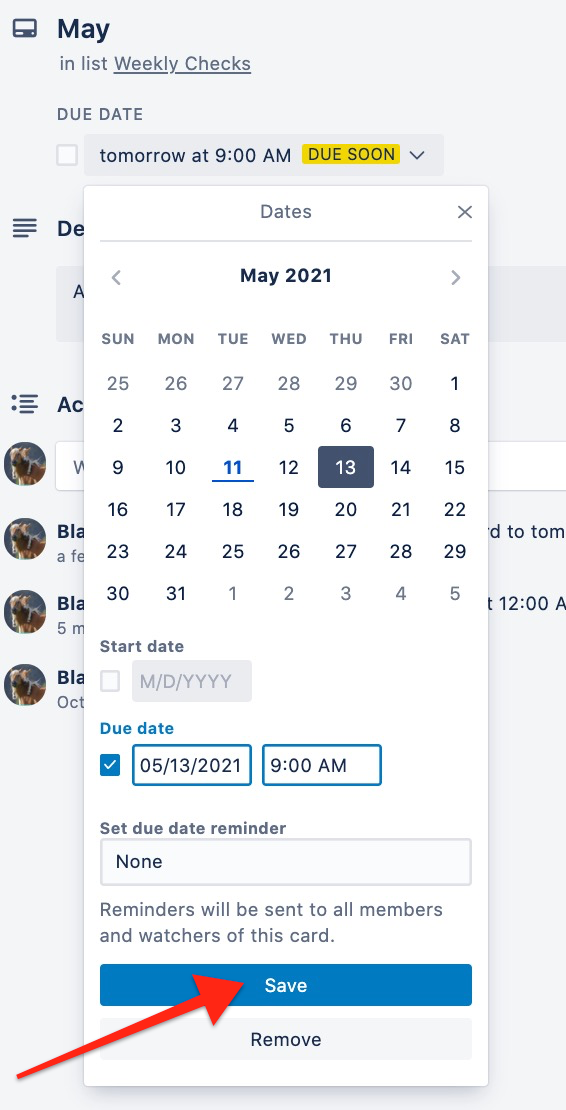Select May 11 in the calendar
The image size is (566, 1110).
coord(233,467)
